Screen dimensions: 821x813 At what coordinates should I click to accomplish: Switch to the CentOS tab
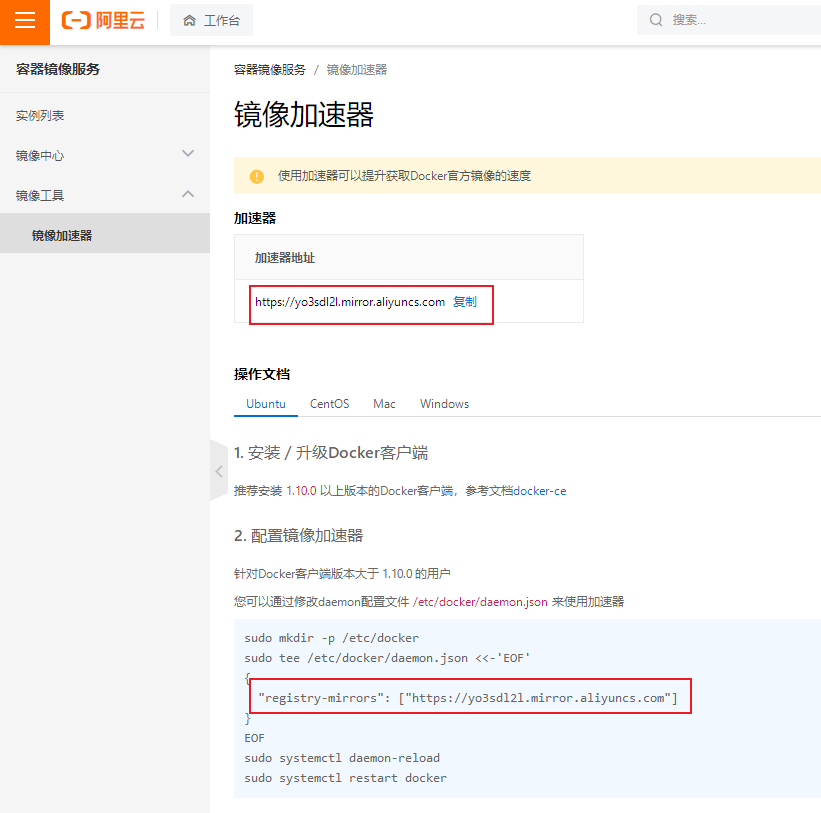pos(329,404)
